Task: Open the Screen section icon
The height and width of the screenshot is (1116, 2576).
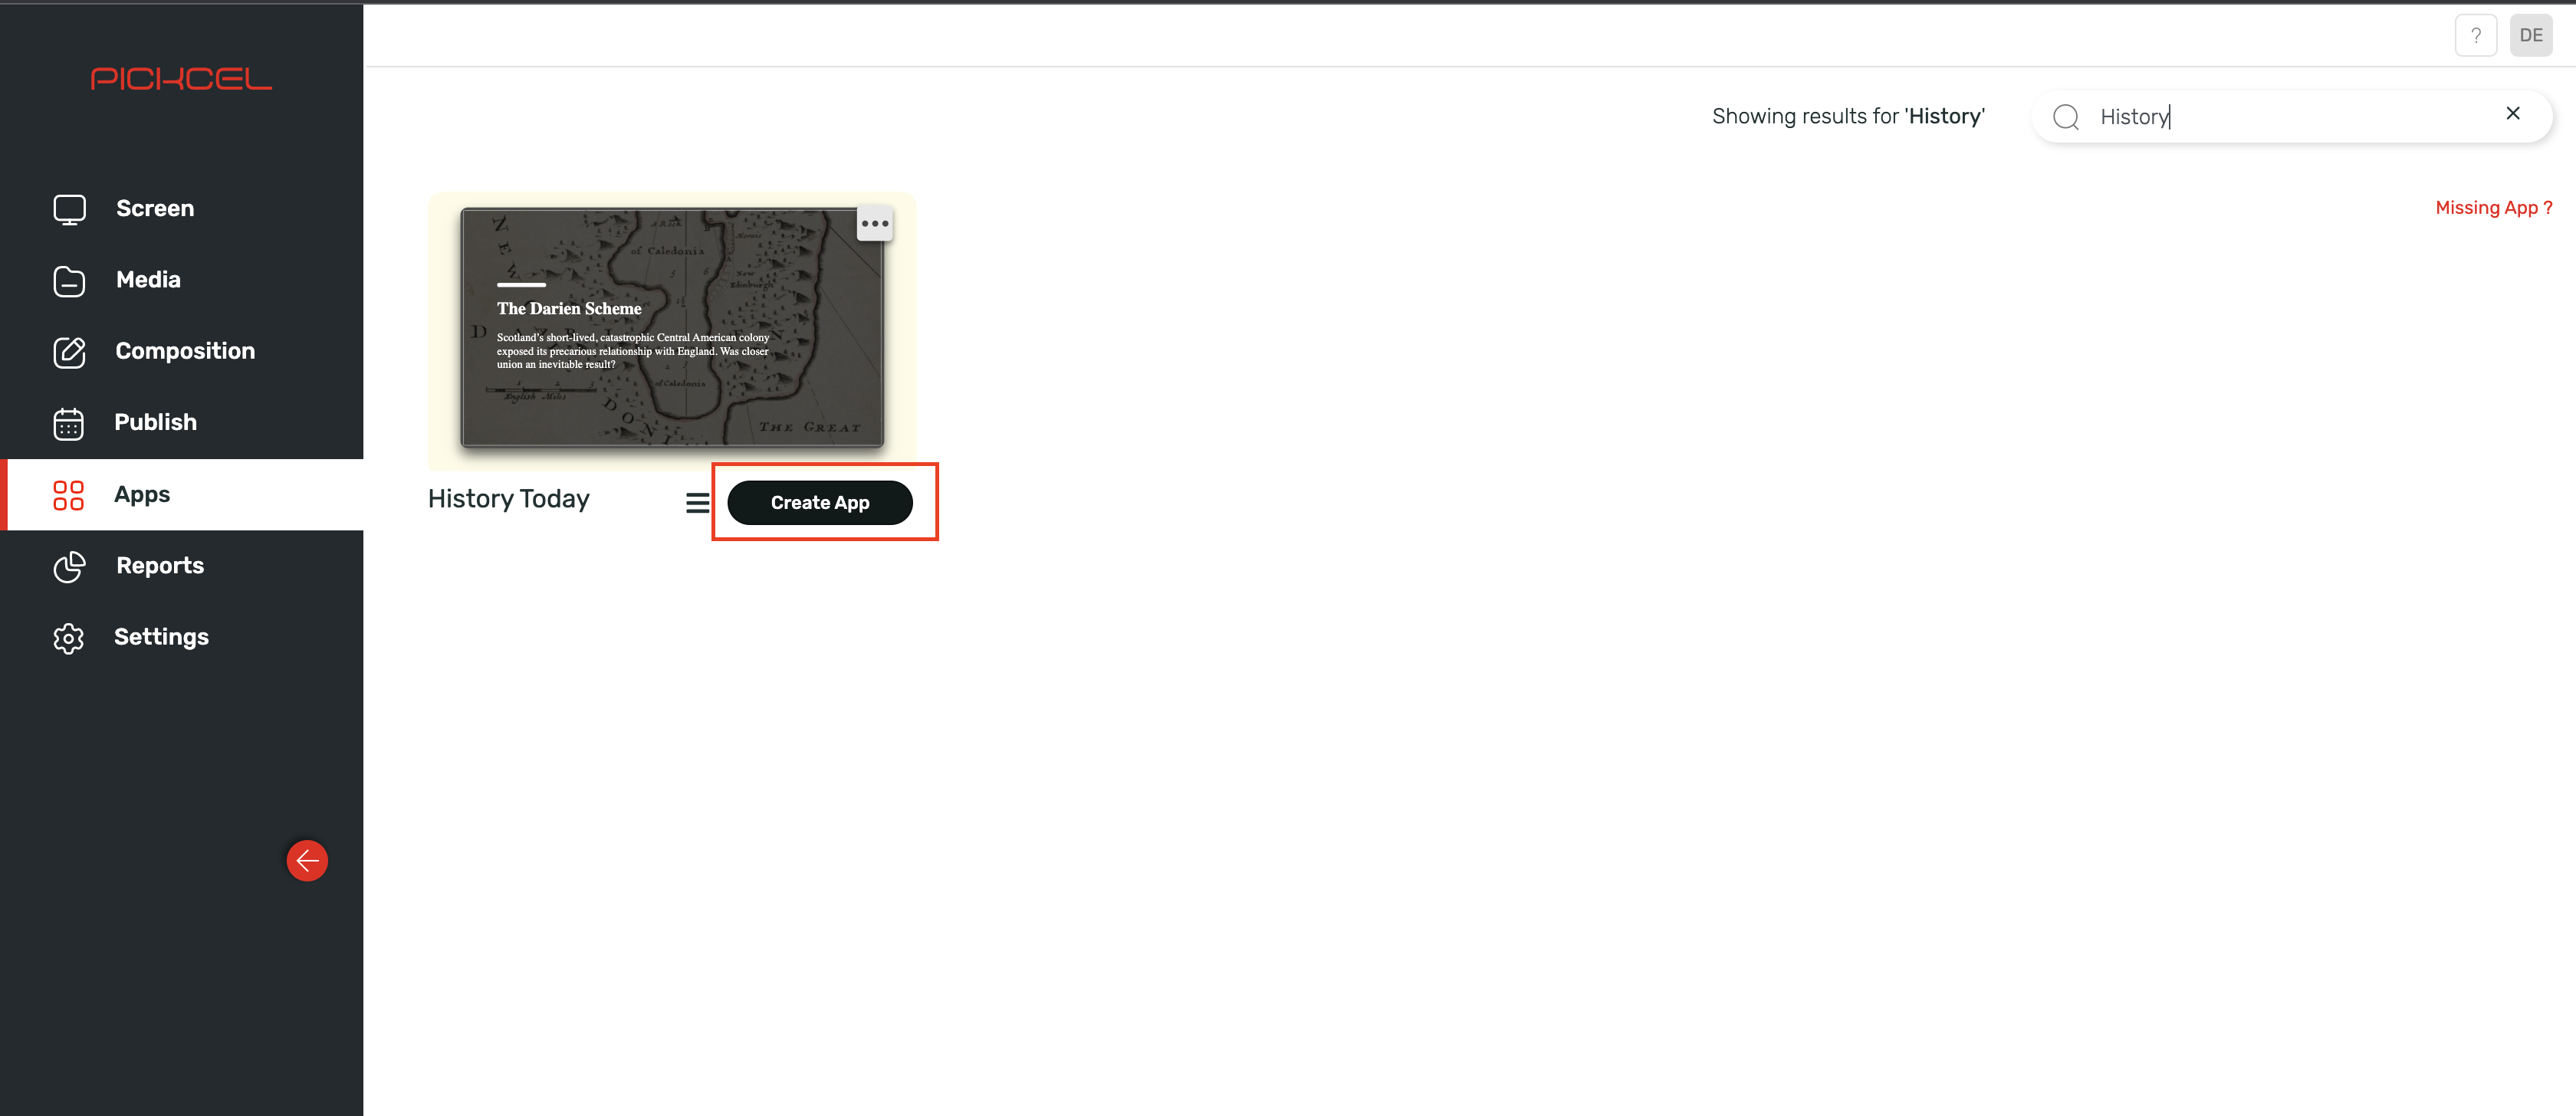Action: 69,209
